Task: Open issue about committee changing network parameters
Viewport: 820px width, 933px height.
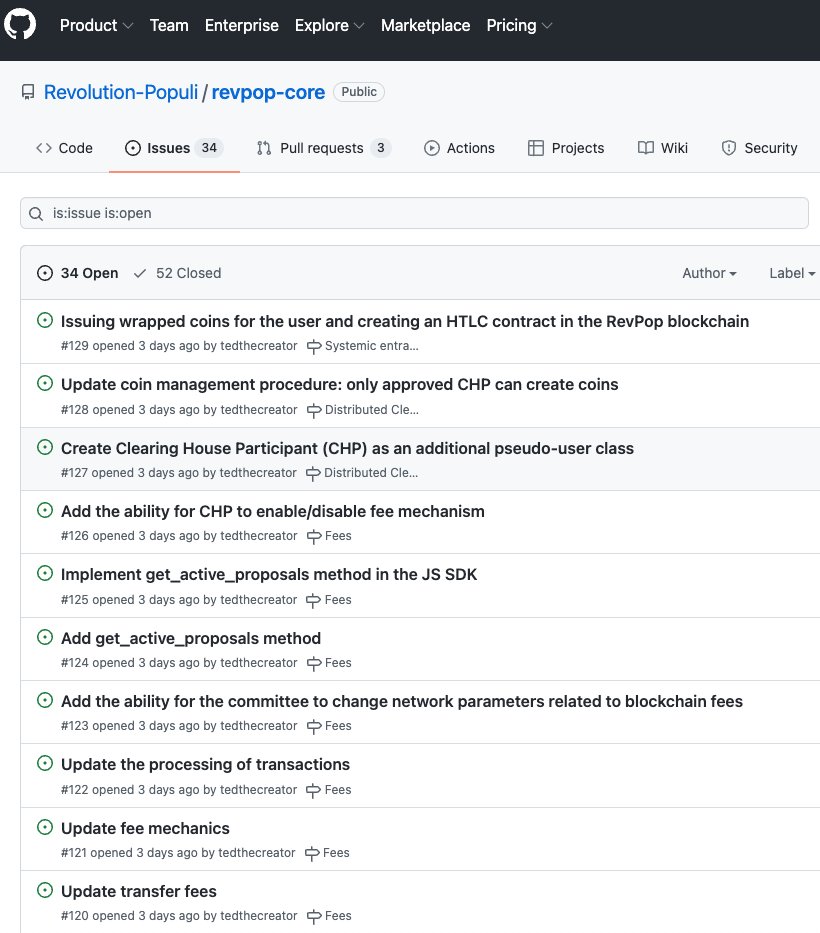Action: click(402, 702)
